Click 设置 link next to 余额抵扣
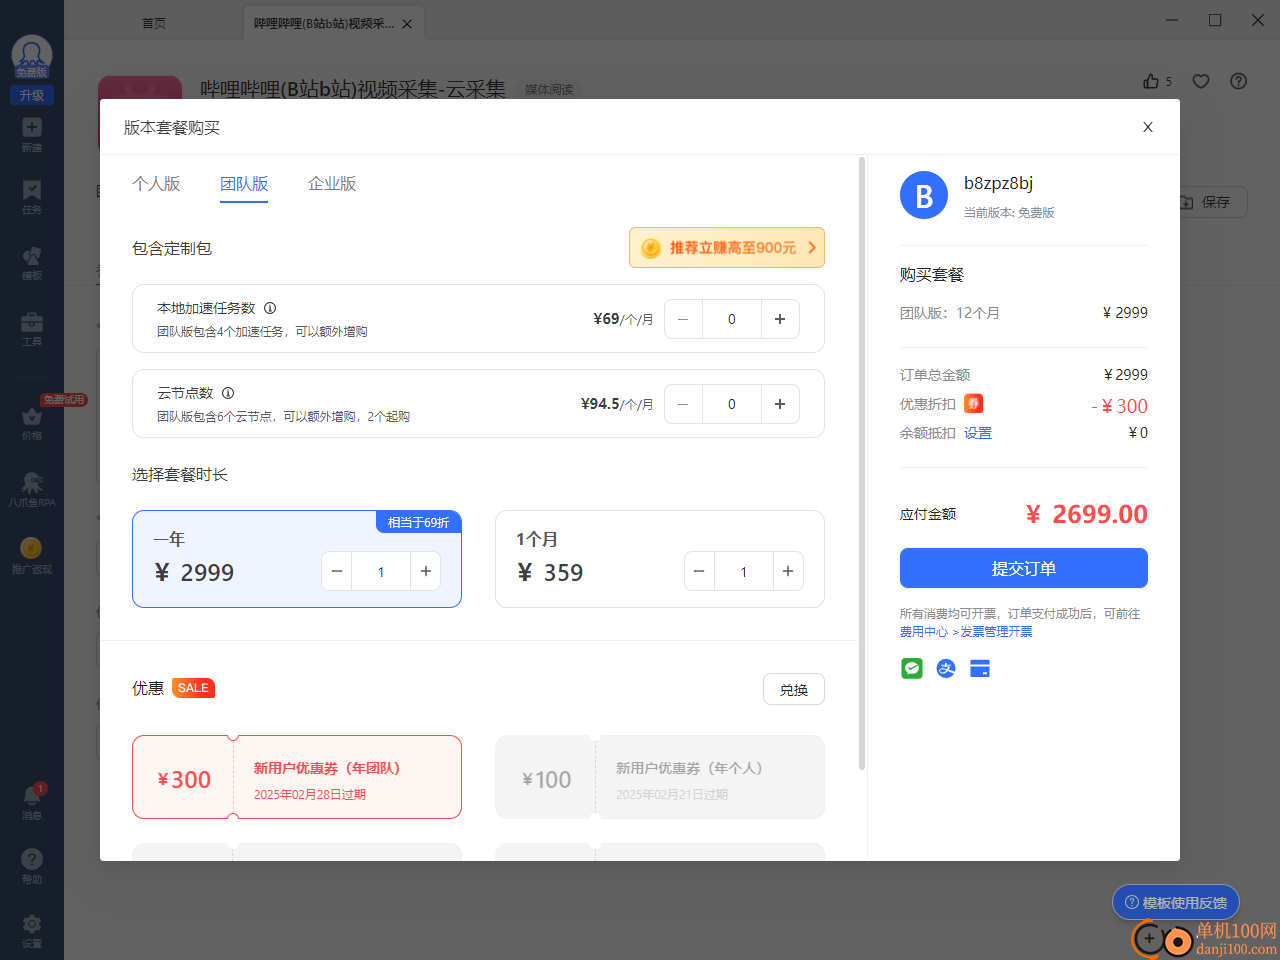1280x960 pixels. [978, 433]
